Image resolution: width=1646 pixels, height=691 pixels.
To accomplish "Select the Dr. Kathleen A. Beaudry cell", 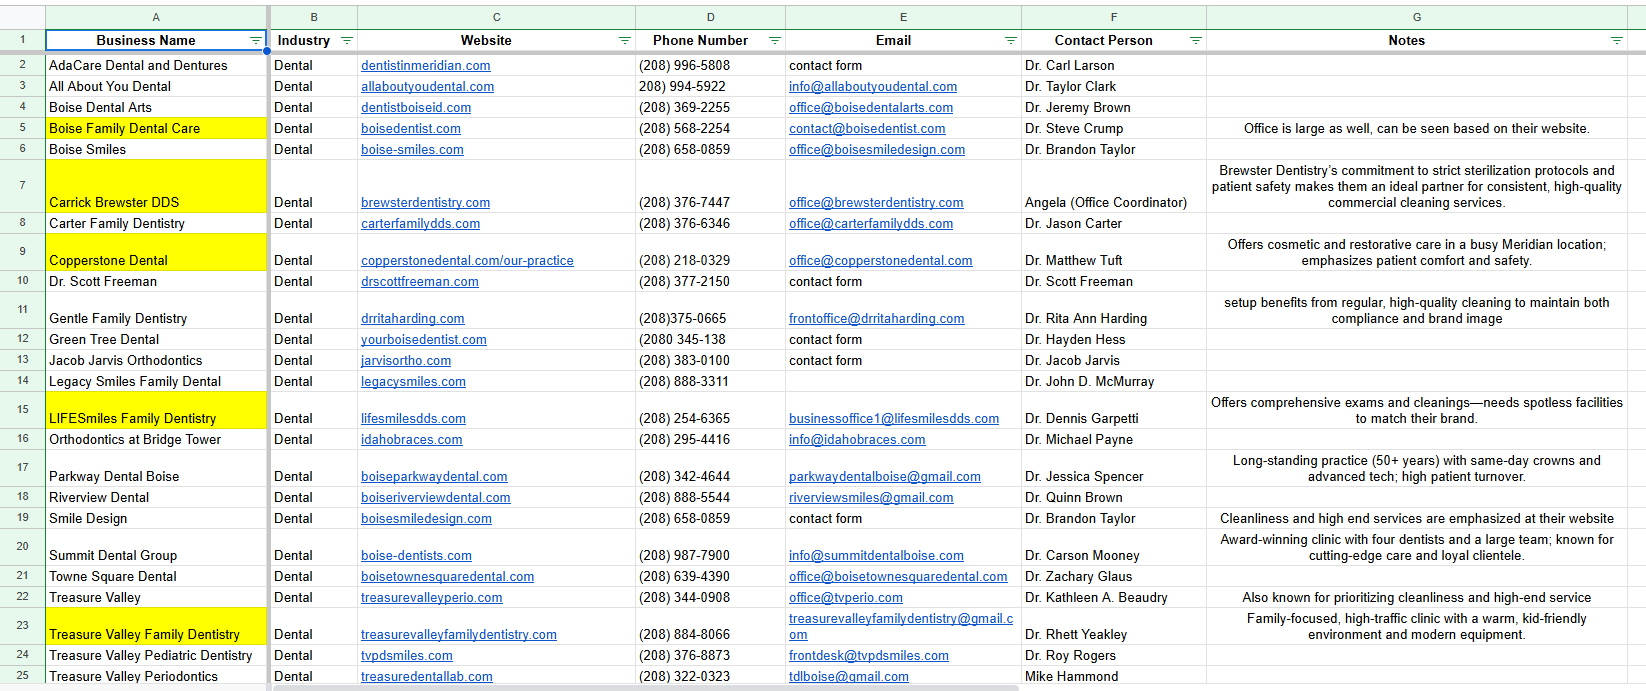I will pos(1114,597).
